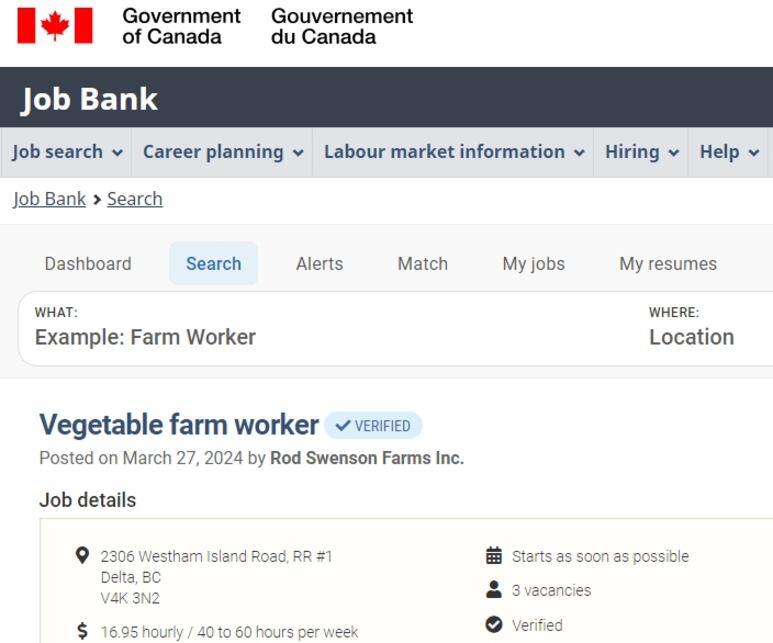Screen dimensions: 773x643
Task: Focus the WHERE location field
Action: pyautogui.click(x=710, y=328)
